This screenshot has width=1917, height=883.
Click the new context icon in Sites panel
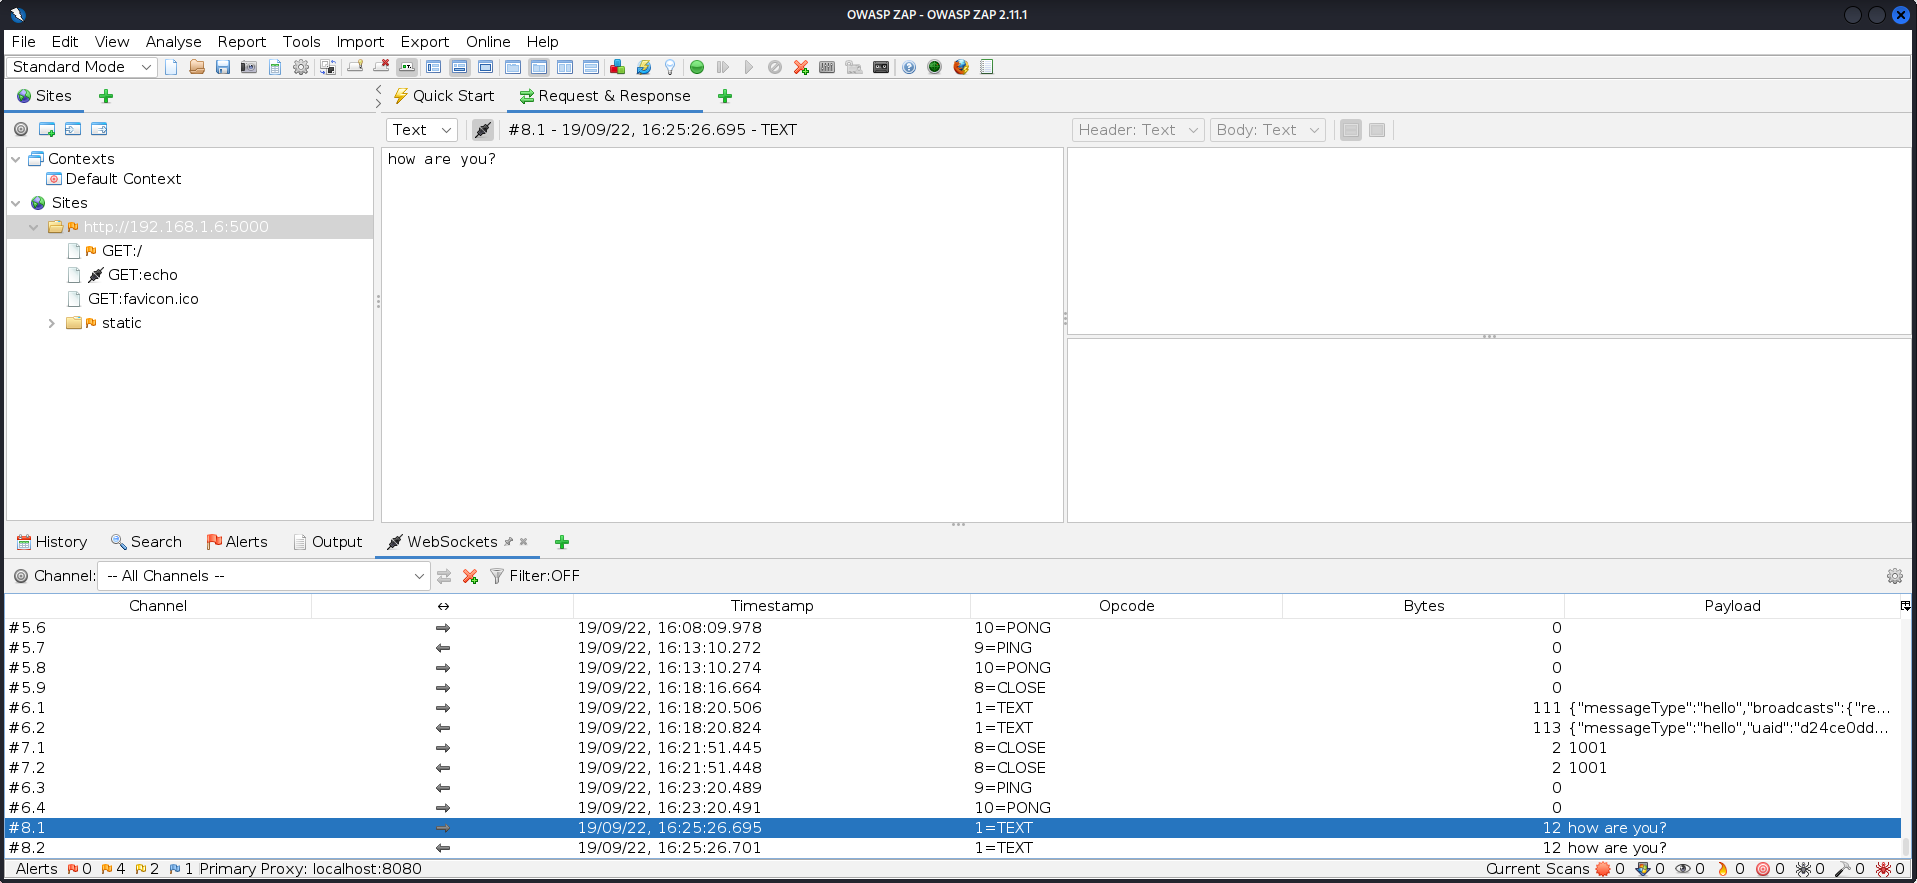(x=47, y=129)
